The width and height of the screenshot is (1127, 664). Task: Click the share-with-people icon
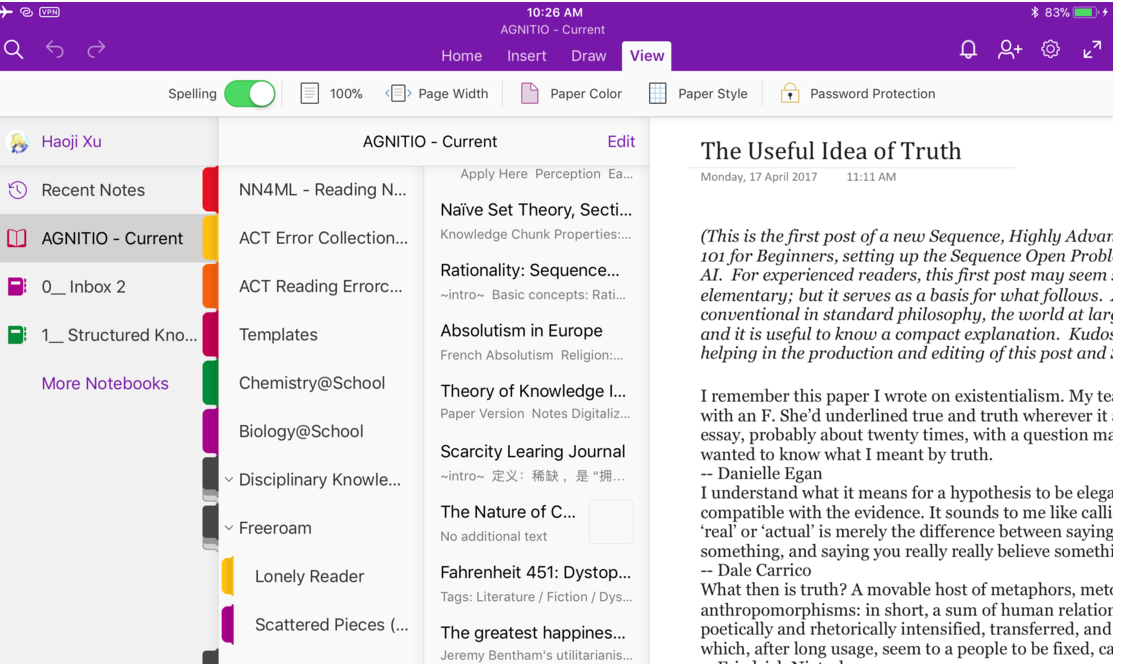pos(1010,48)
